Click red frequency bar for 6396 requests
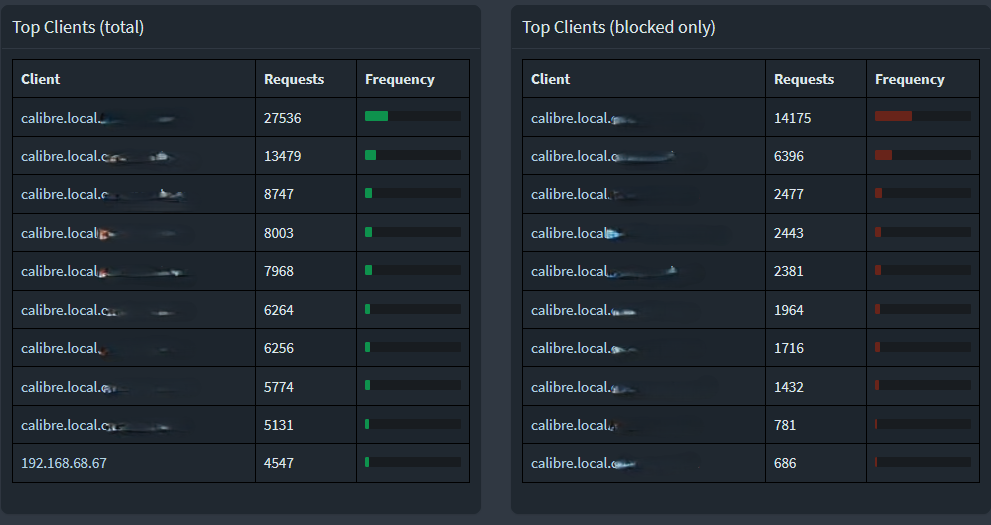Image resolution: width=991 pixels, height=525 pixels. click(884, 155)
